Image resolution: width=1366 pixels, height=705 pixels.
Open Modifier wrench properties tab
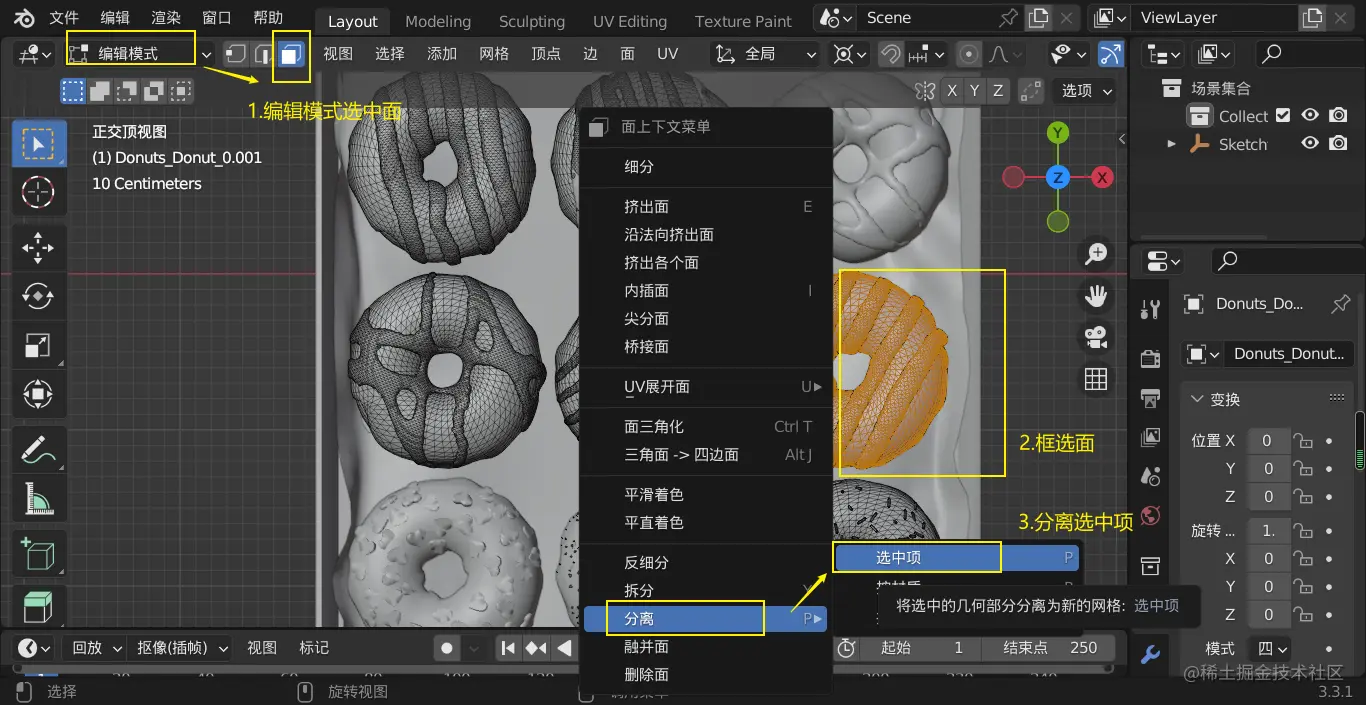pyautogui.click(x=1150, y=655)
